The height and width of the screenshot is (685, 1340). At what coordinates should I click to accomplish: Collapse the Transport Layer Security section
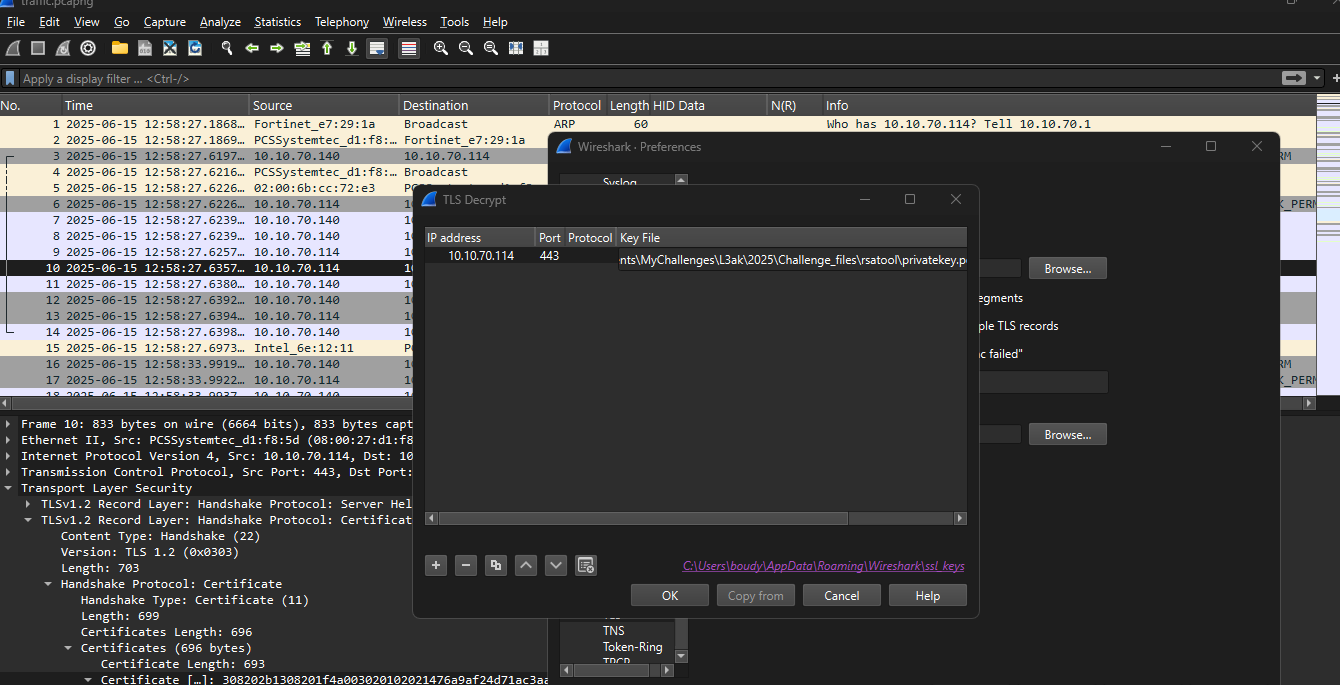pos(10,488)
